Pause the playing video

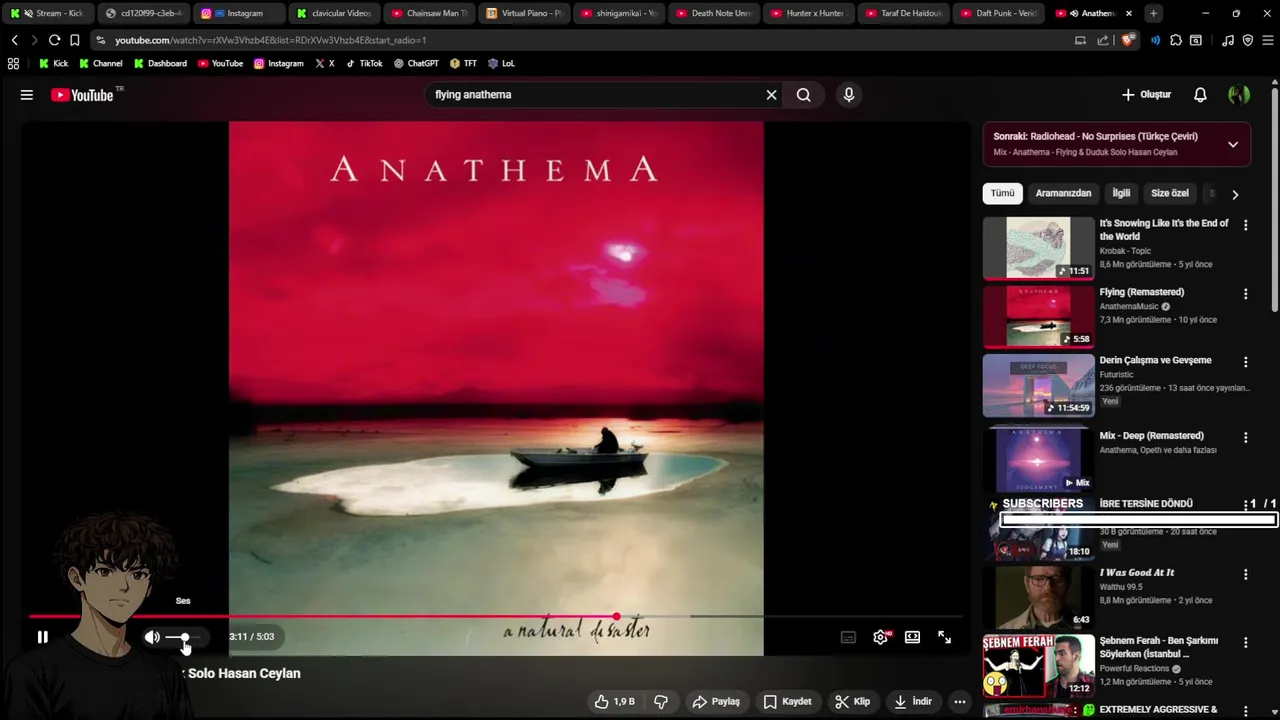[42, 637]
